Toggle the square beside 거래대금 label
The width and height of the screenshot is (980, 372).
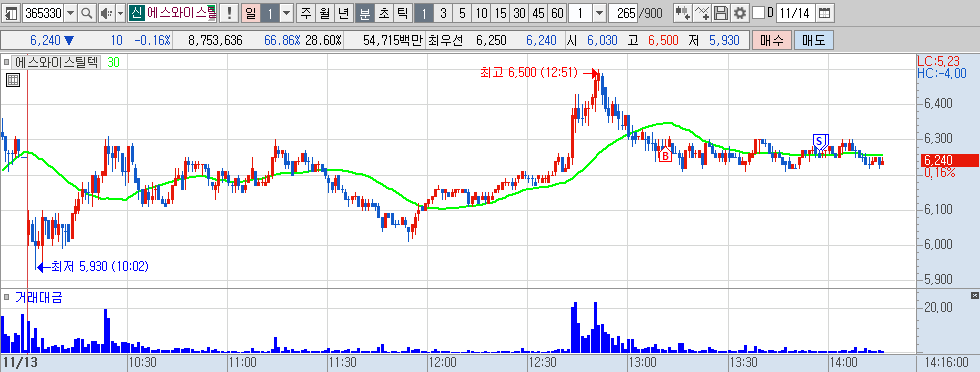coord(6,297)
